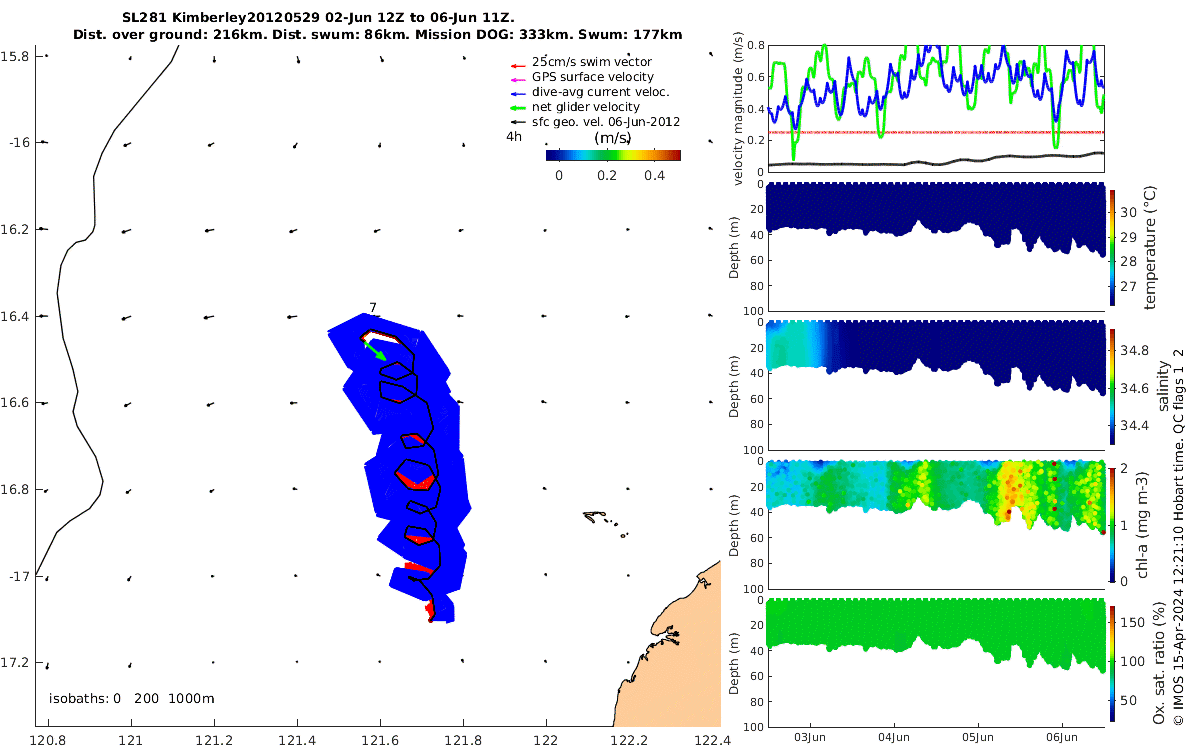Click the '7' label at the glider track start
1200x750 pixels.
point(372,308)
